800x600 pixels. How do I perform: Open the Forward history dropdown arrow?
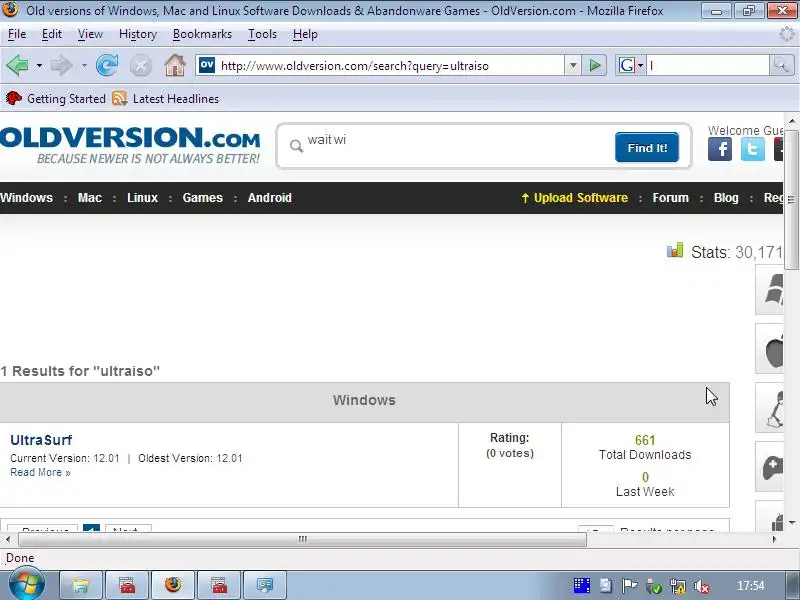(84, 66)
